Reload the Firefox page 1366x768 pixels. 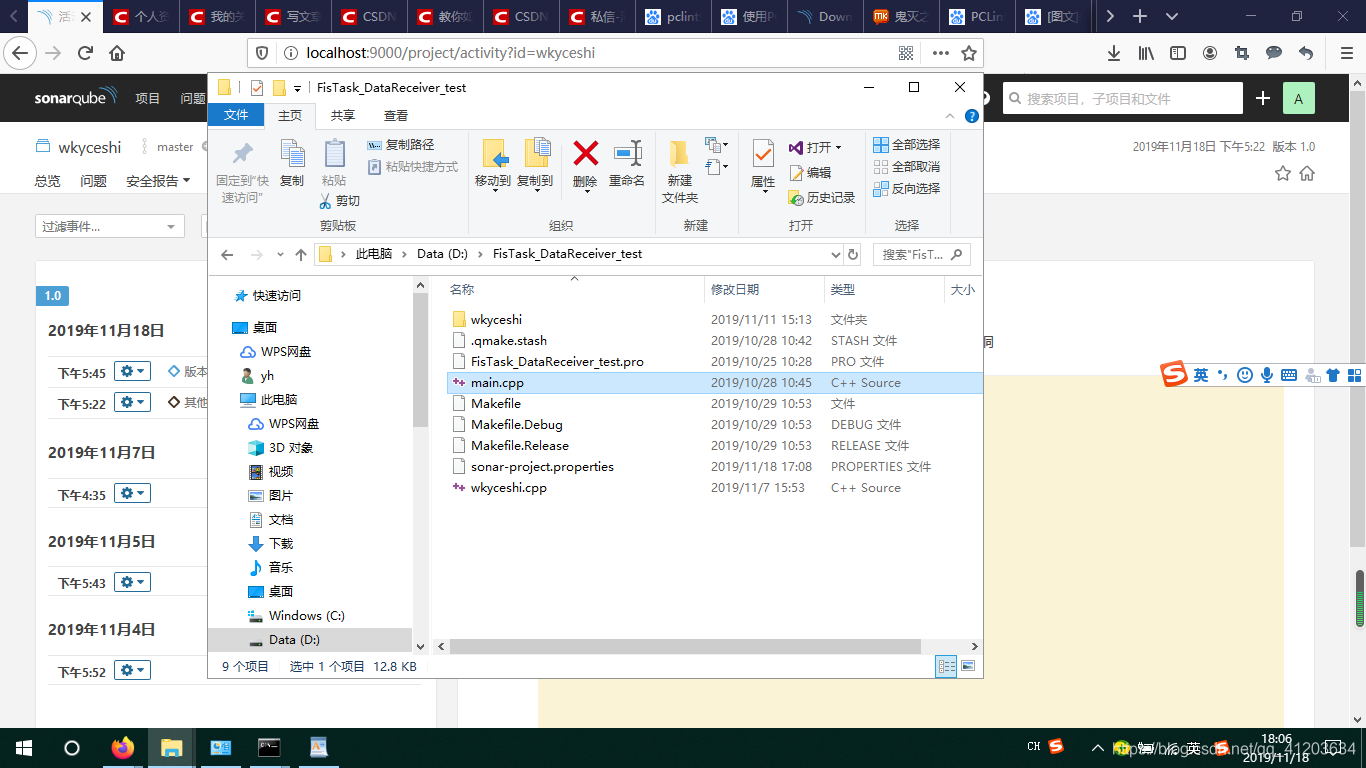[x=85, y=53]
